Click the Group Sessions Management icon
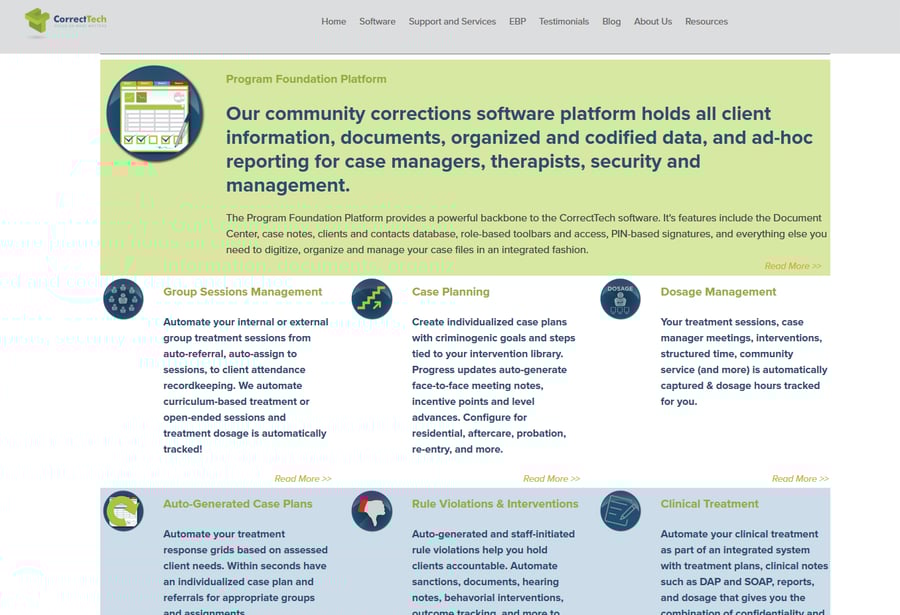The height and width of the screenshot is (615, 900). pyautogui.click(x=123, y=299)
